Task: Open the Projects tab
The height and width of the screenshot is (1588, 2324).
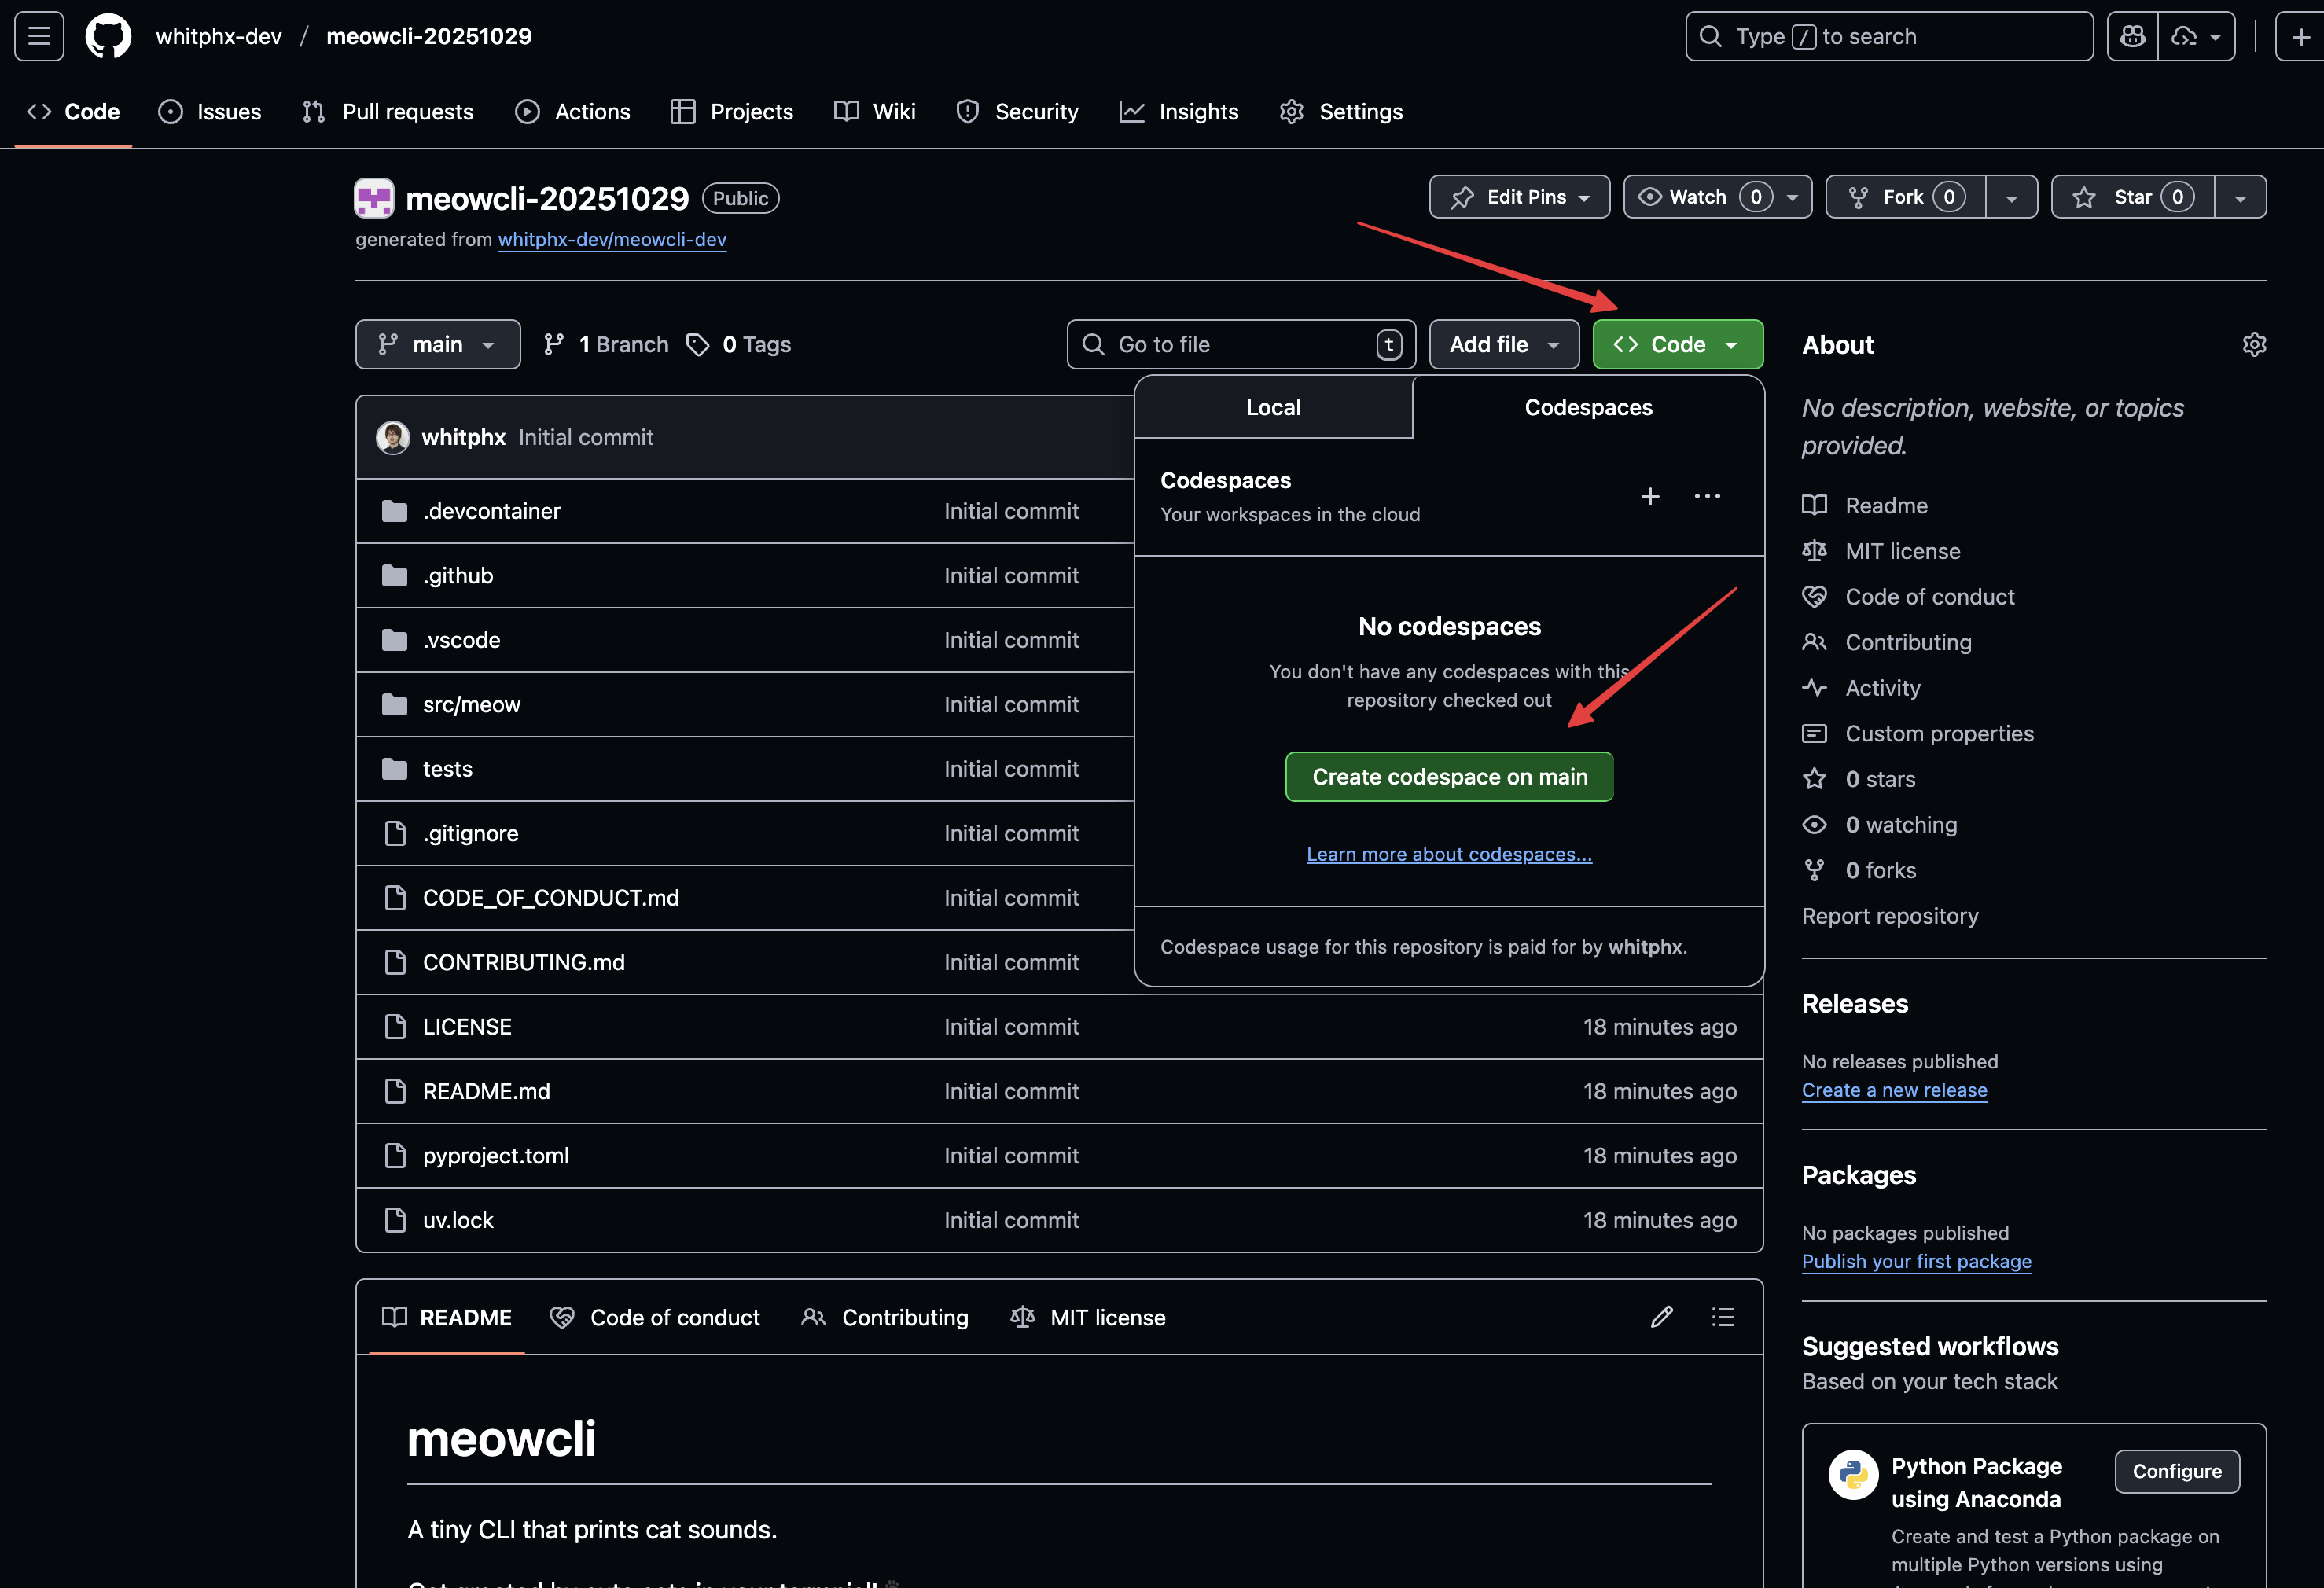Action: click(x=732, y=112)
